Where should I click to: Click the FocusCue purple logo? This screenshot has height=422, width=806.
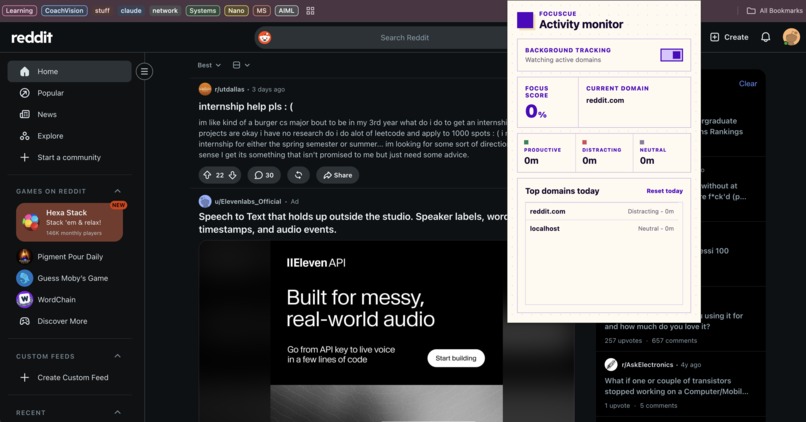click(525, 20)
